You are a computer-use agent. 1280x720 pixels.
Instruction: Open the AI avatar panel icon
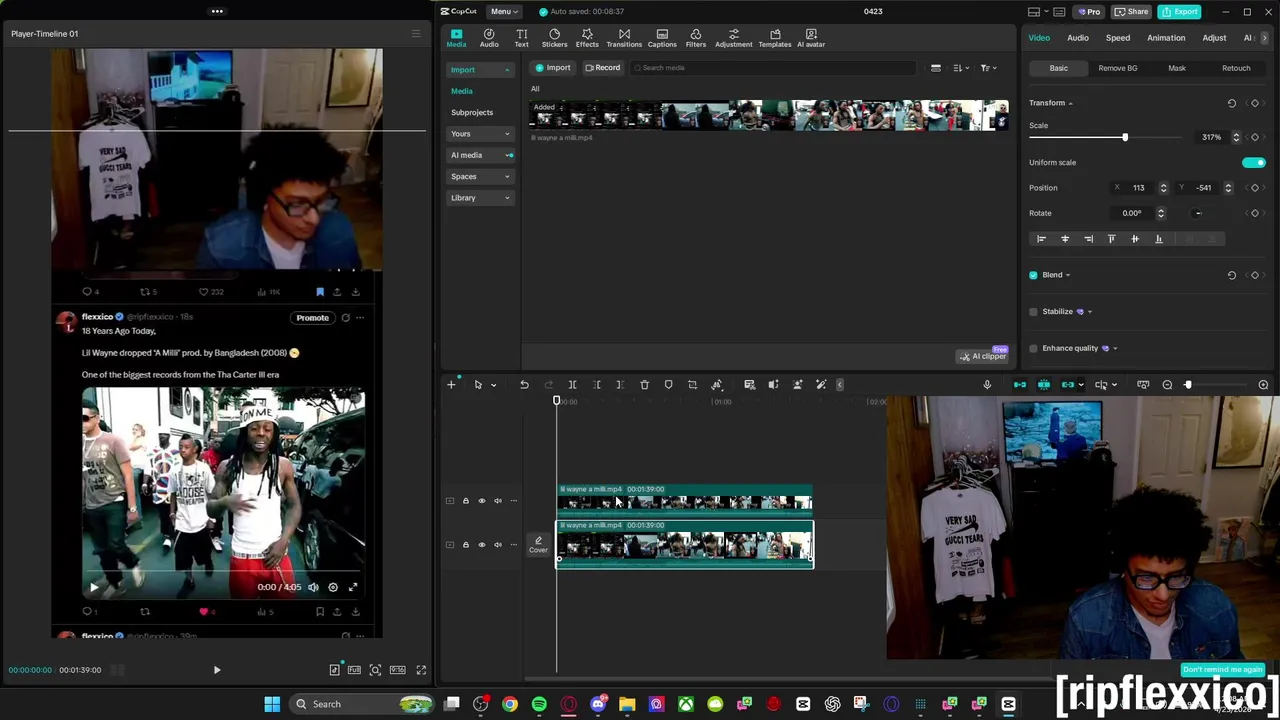(811, 38)
